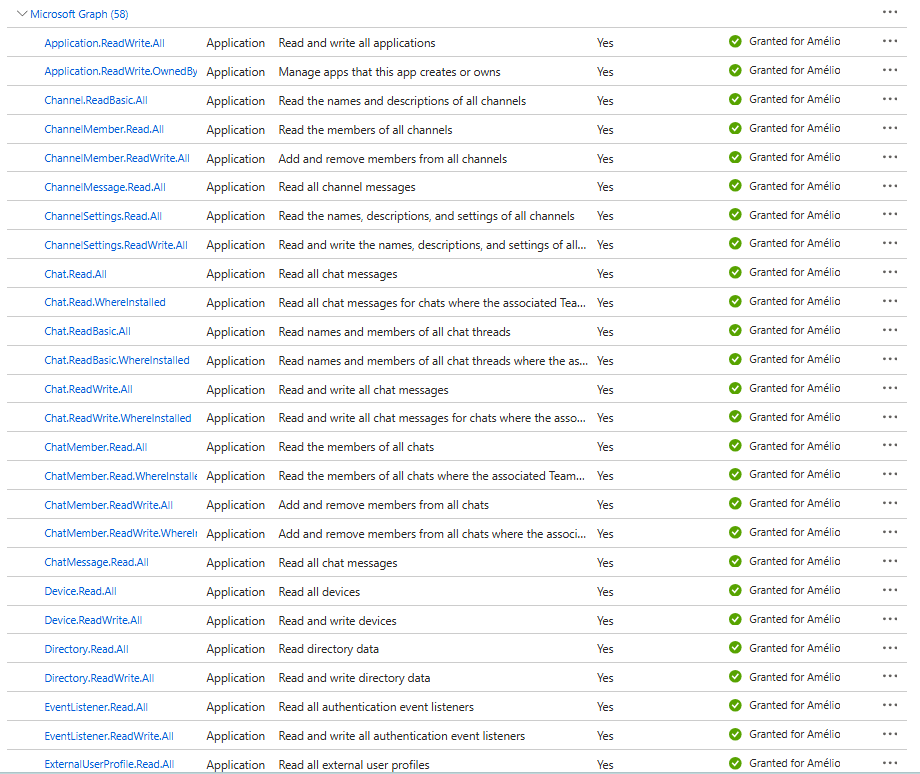Click green granted checkmark for Application.ReadWrite.All

pyautogui.click(x=735, y=41)
